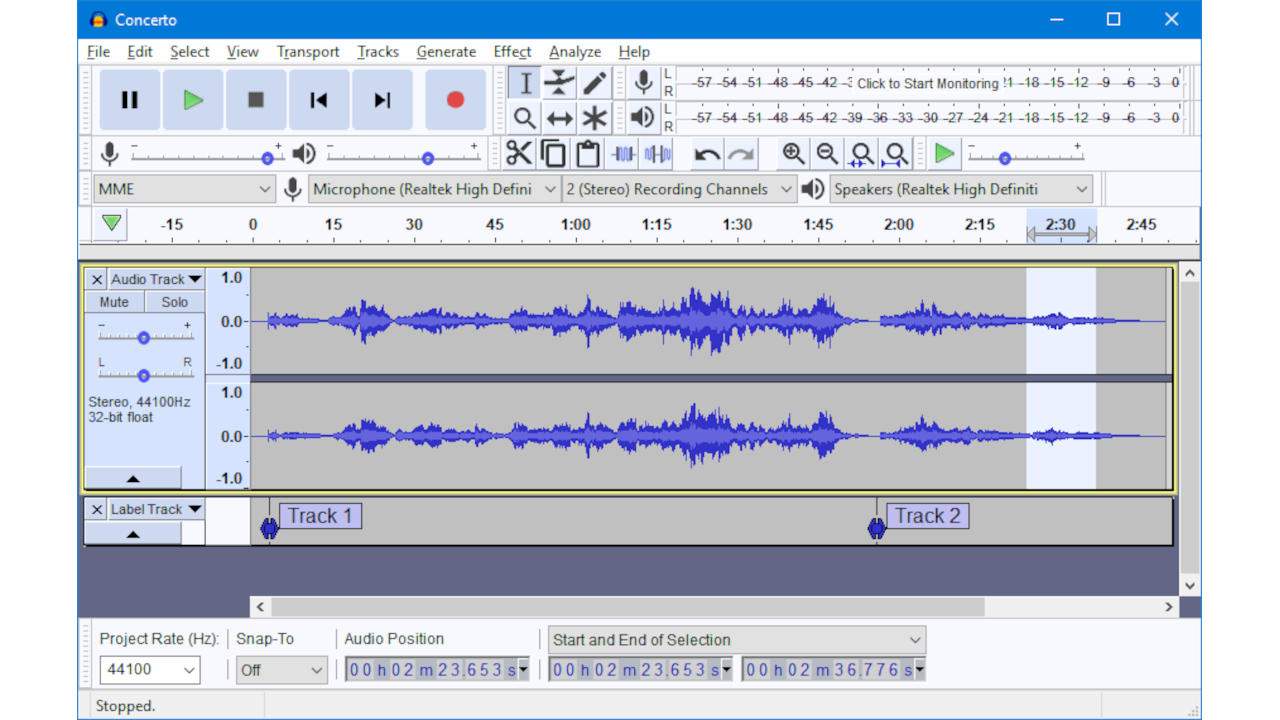
Task: Mute the Audio Track
Action: (114, 302)
